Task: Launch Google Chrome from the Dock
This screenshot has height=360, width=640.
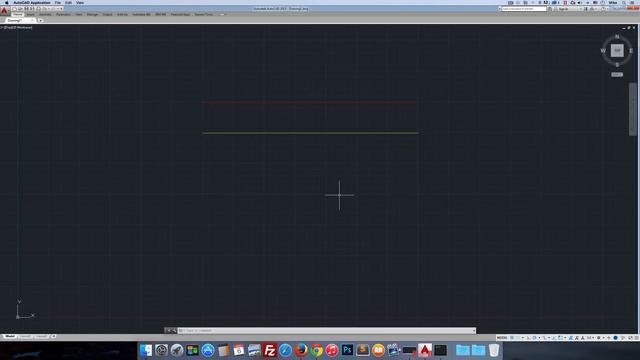Action: (316, 350)
